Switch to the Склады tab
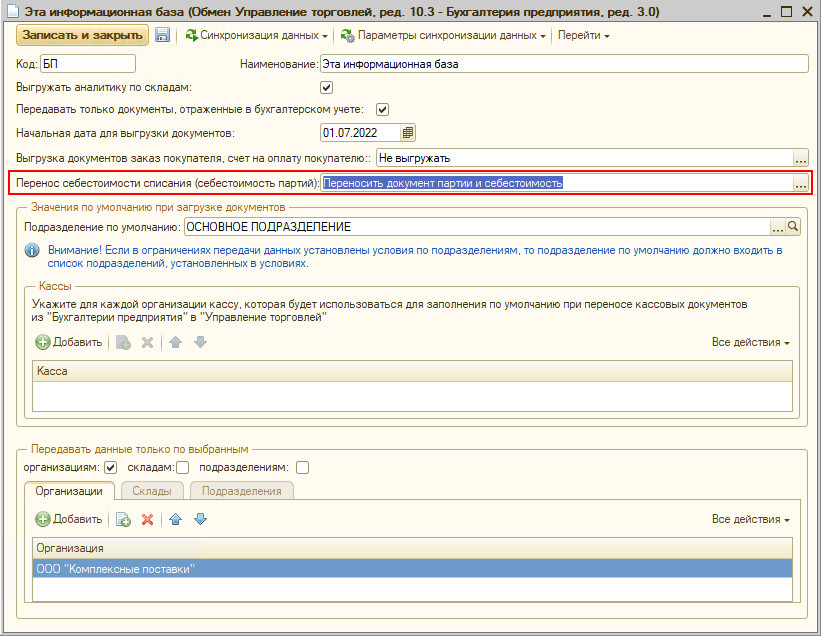821x636 pixels. [152, 491]
